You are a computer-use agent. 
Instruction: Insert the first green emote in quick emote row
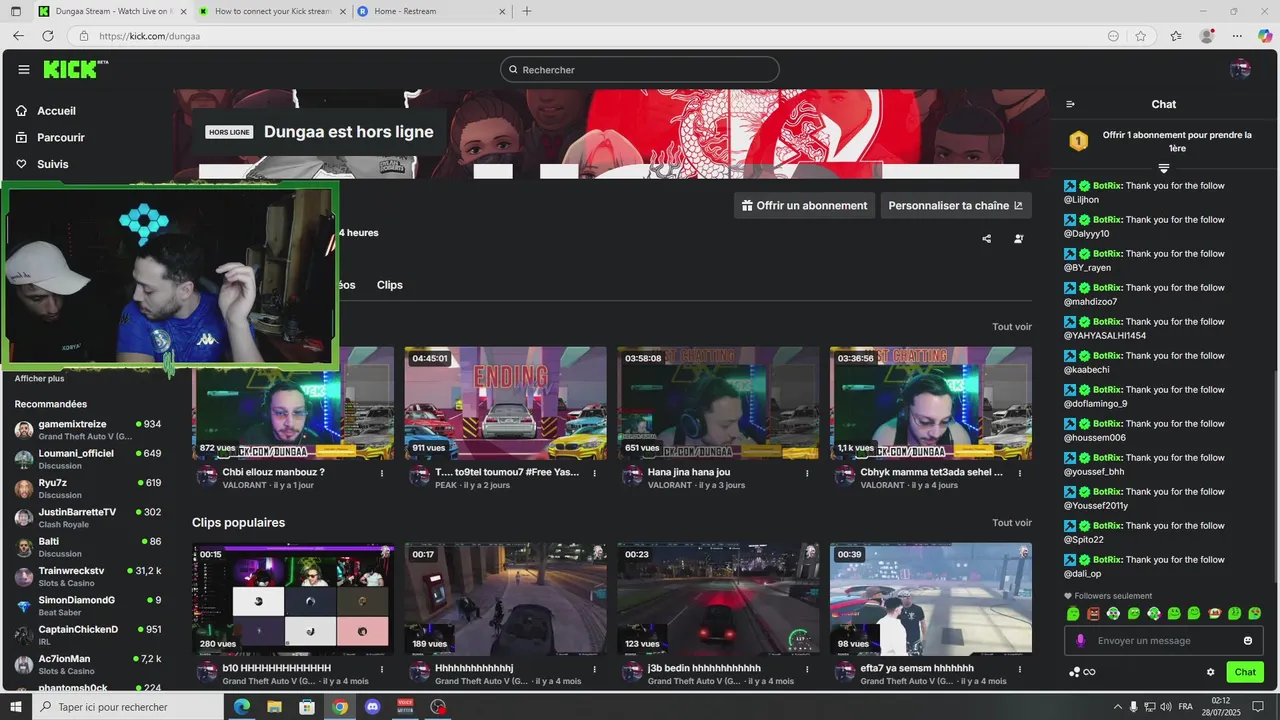point(1073,613)
